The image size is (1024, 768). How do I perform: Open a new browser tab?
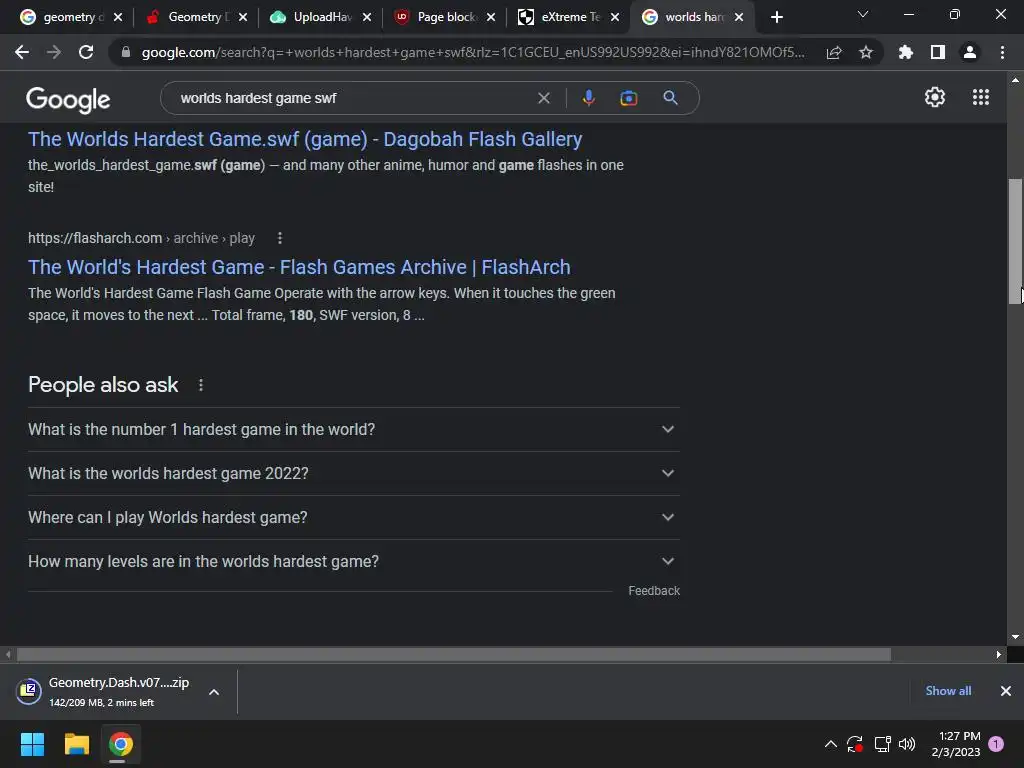[776, 17]
